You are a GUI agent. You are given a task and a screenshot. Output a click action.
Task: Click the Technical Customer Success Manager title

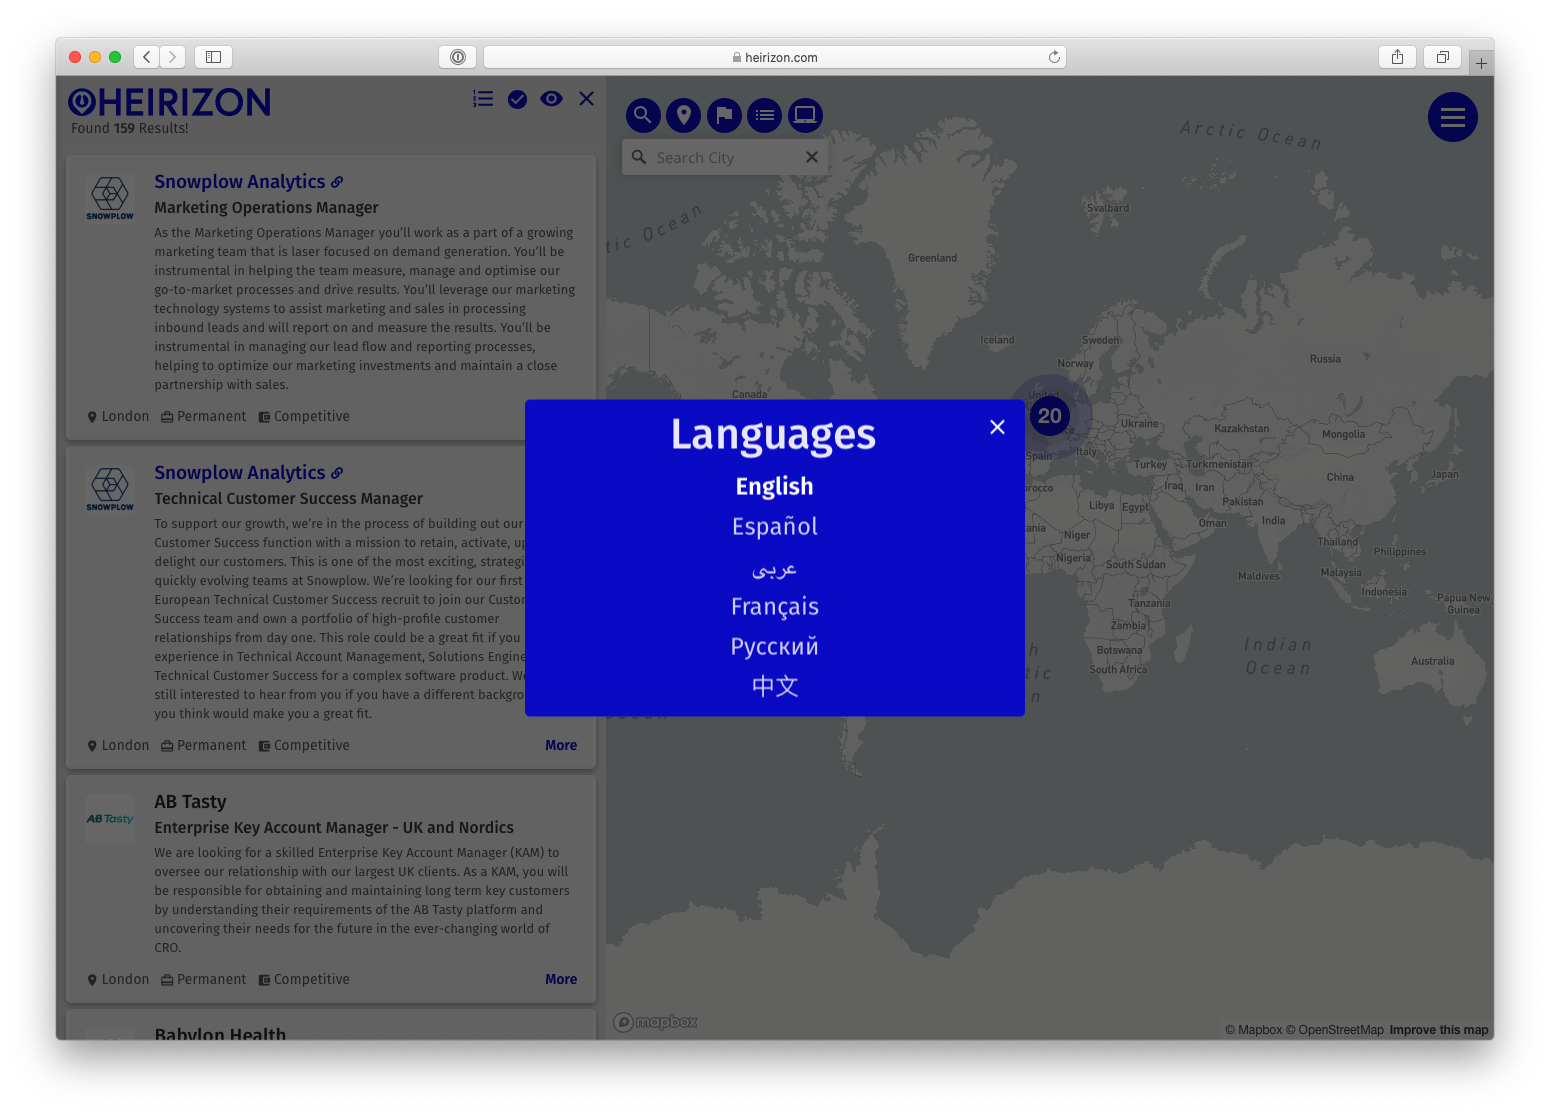point(288,499)
